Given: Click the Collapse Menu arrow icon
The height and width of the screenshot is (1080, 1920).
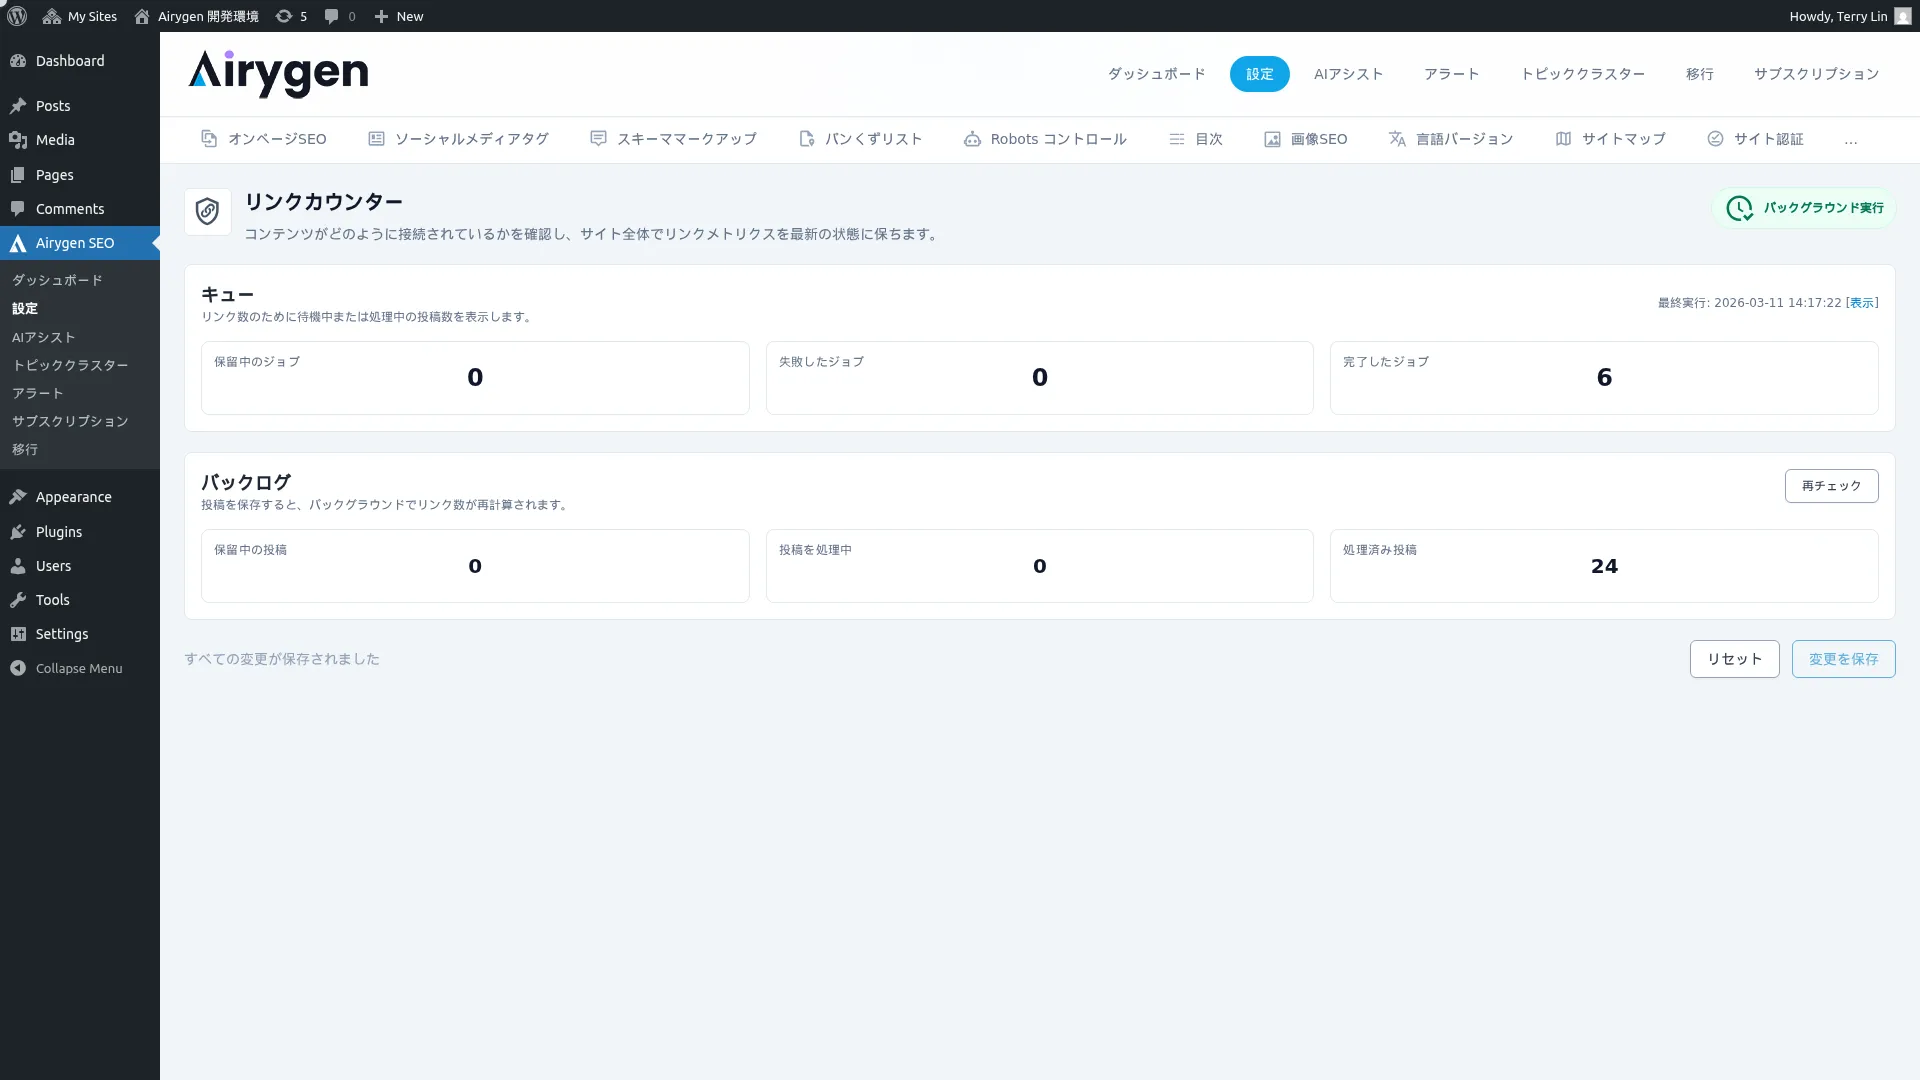Looking at the screenshot, I should point(18,668).
